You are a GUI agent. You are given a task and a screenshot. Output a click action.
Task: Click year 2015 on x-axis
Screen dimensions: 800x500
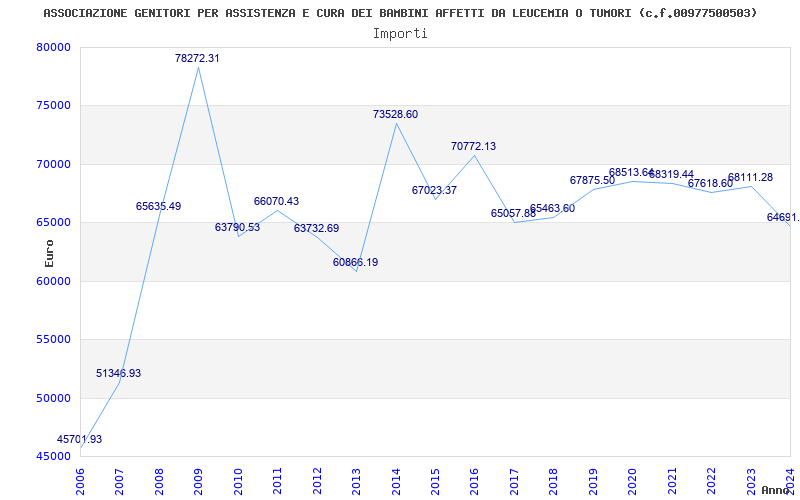coord(436,481)
